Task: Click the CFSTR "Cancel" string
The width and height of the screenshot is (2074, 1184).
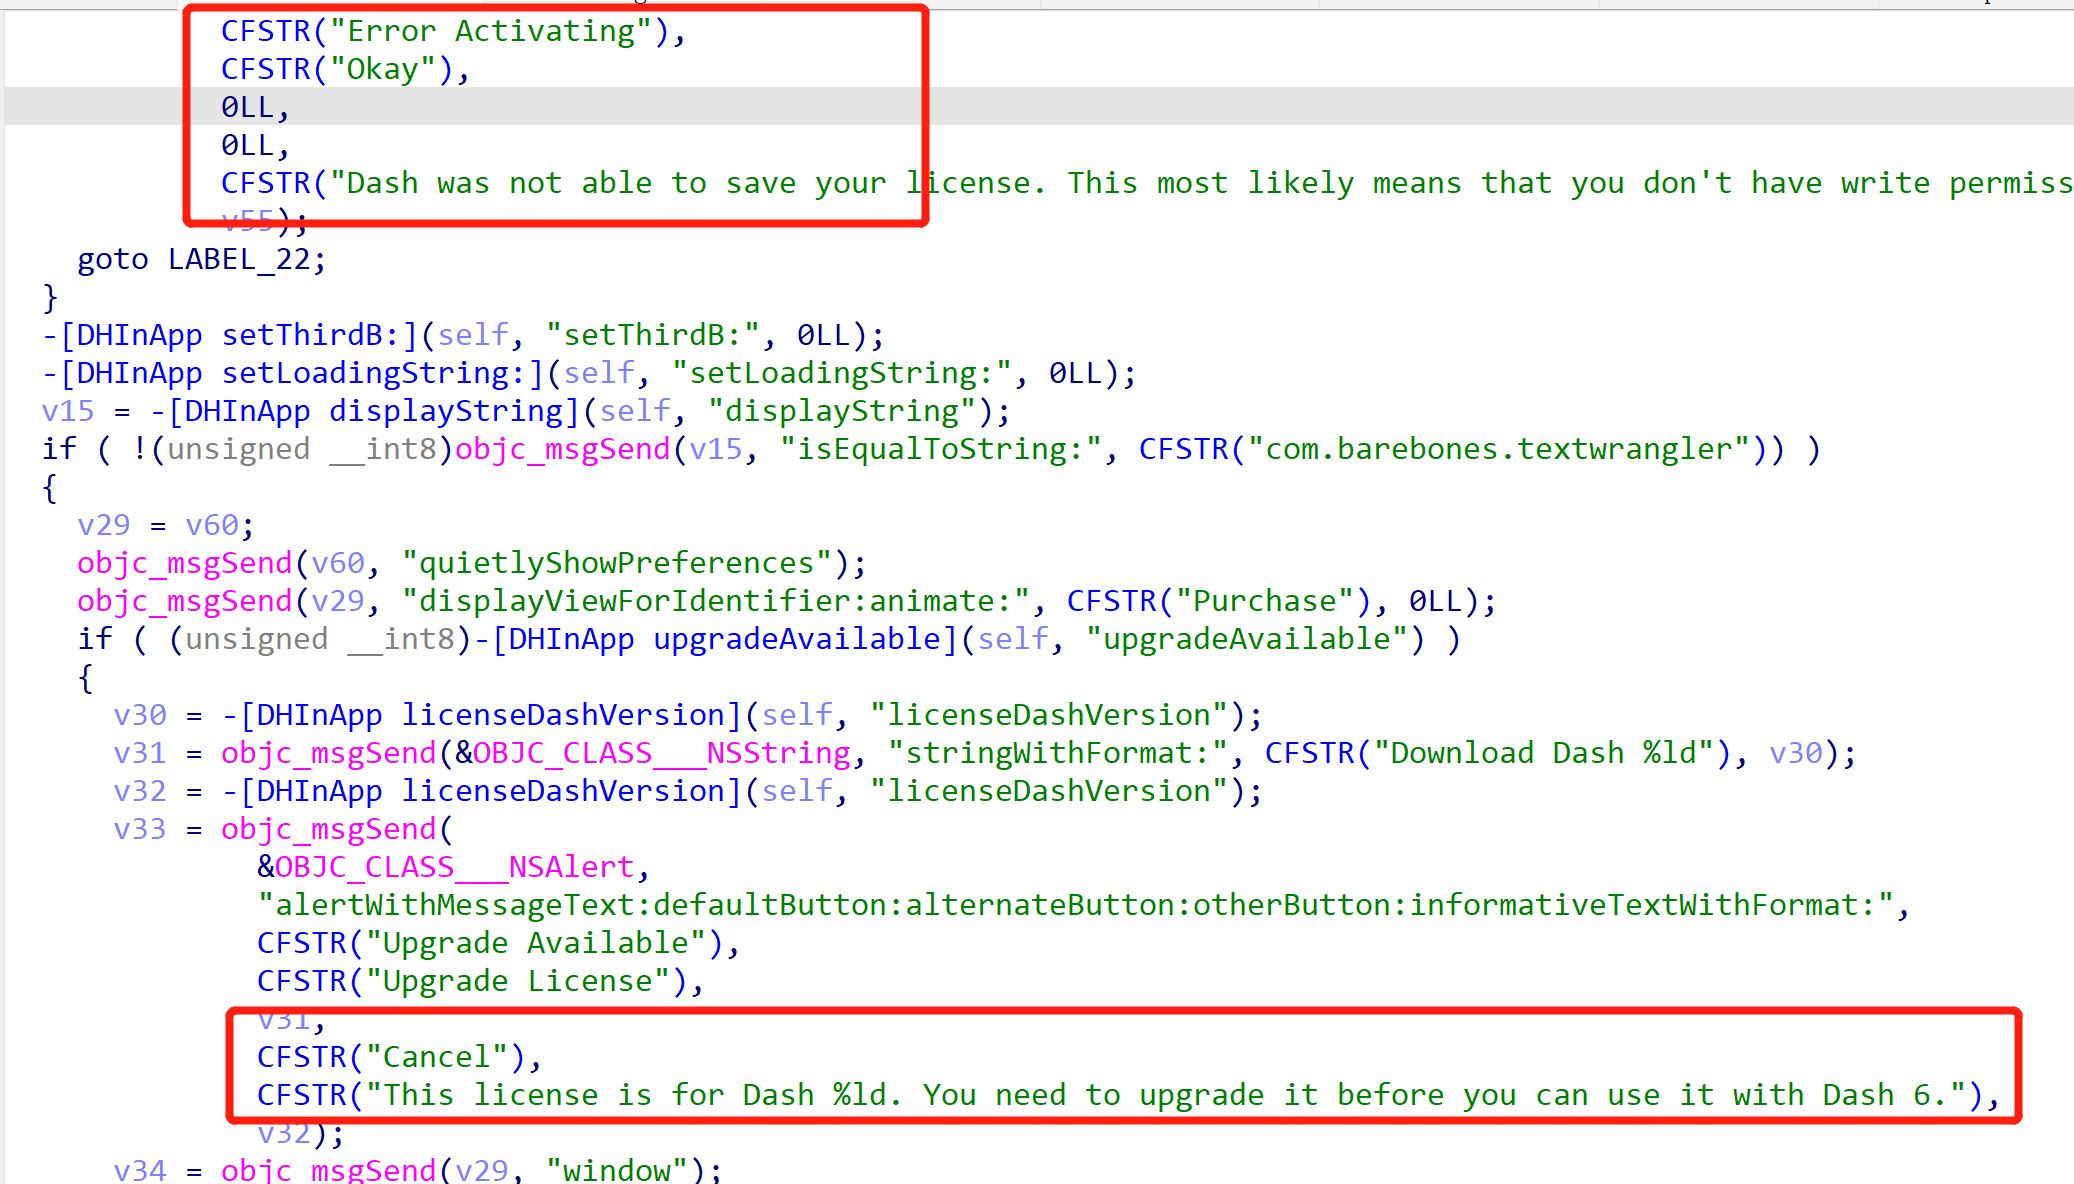Action: coord(436,1058)
